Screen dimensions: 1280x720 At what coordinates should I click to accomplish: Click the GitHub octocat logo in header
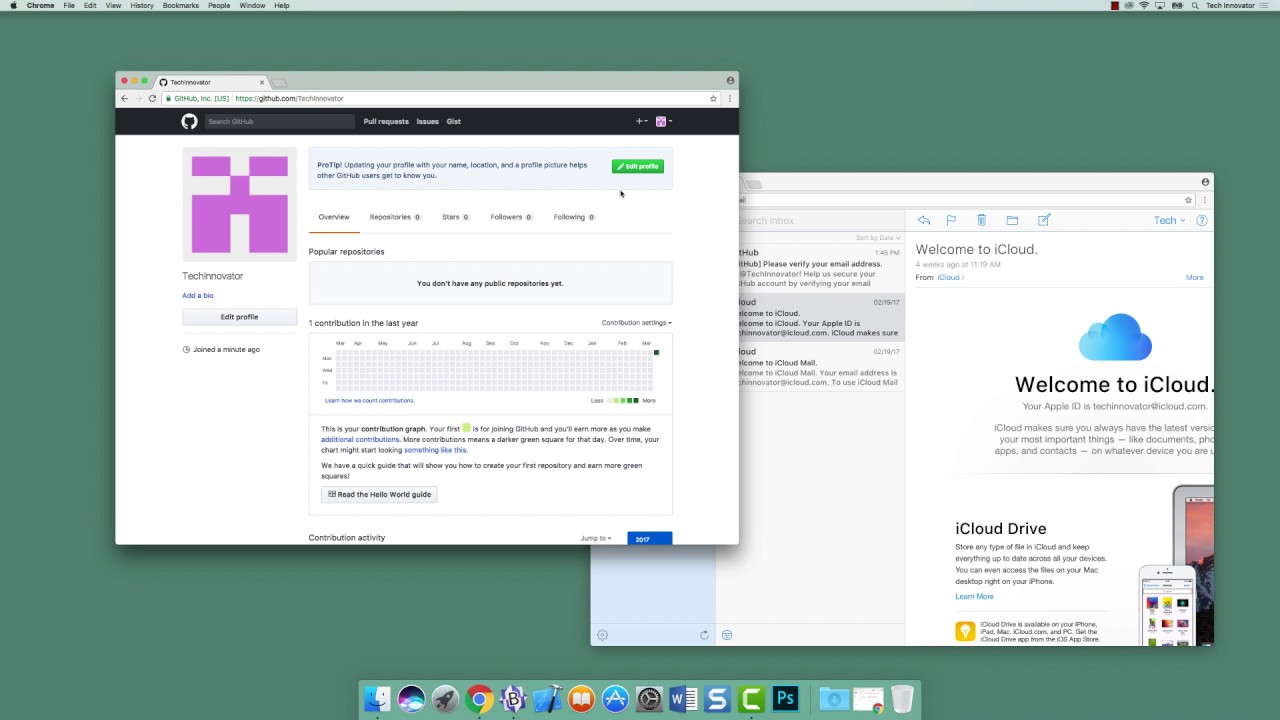click(189, 121)
